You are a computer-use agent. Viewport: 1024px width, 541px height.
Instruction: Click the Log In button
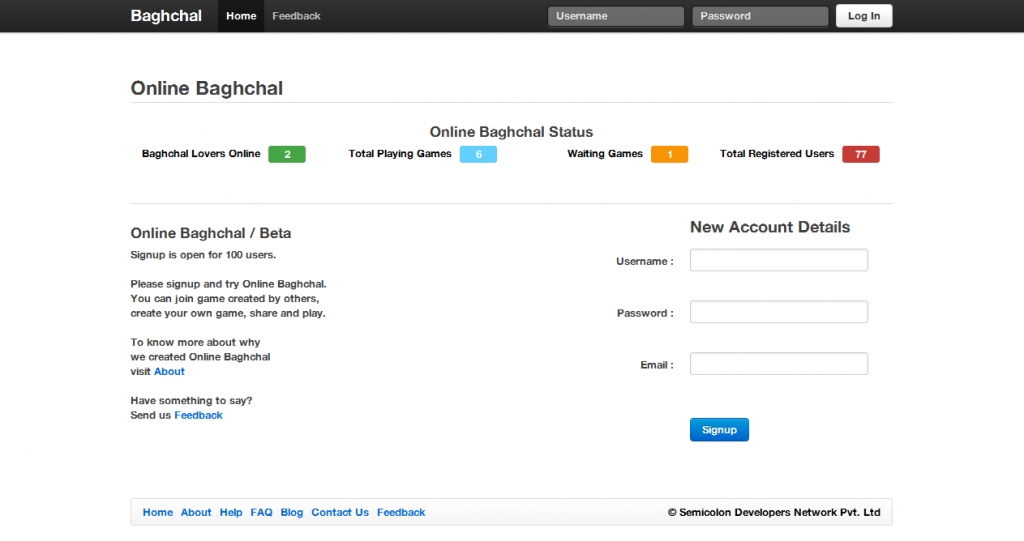click(x=864, y=16)
